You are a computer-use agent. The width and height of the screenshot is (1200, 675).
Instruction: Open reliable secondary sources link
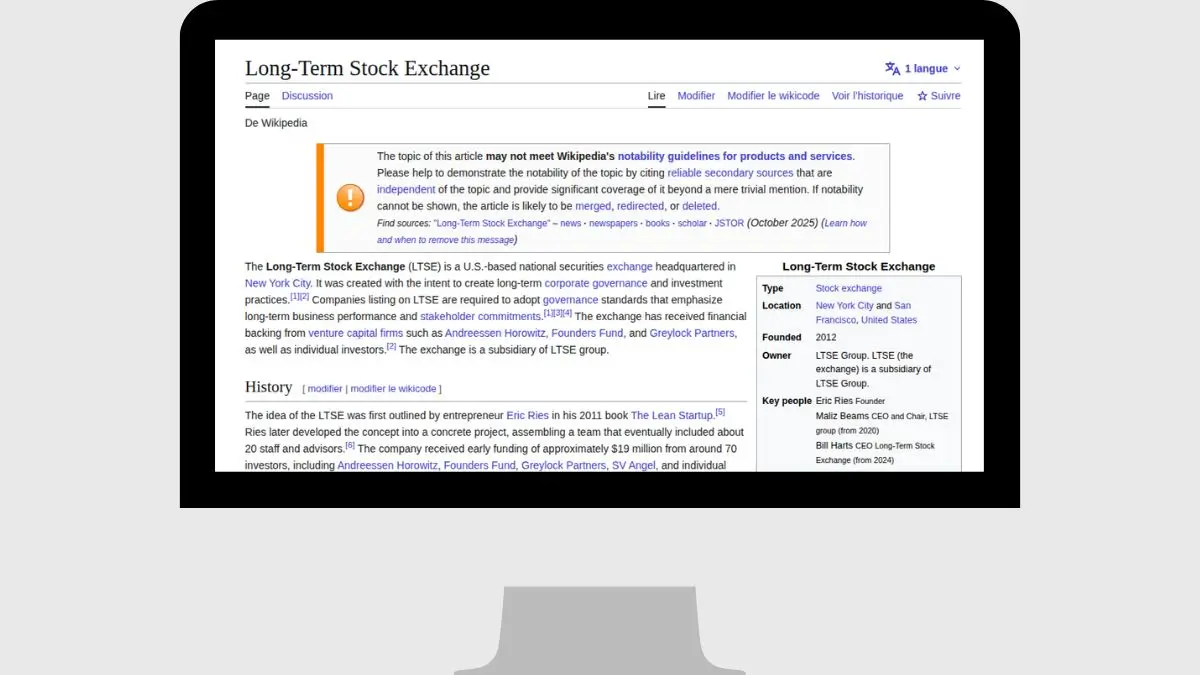(730, 173)
